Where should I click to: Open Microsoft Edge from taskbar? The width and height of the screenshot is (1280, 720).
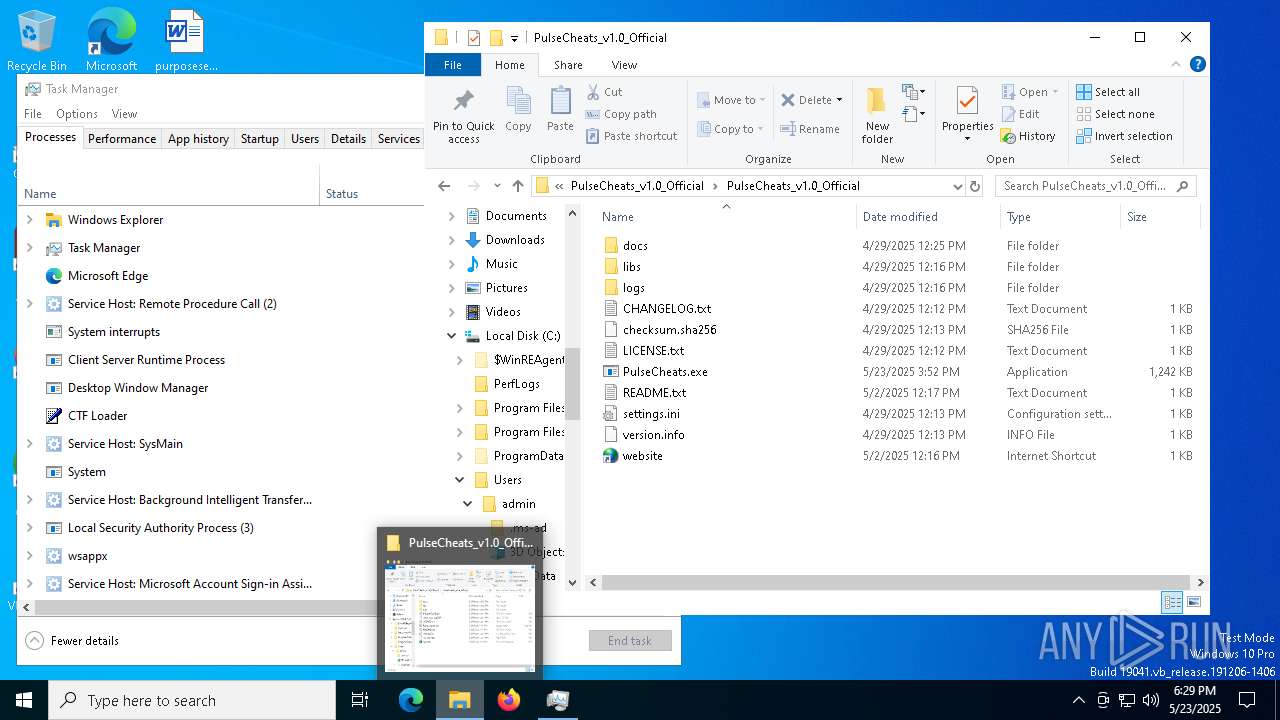[411, 700]
